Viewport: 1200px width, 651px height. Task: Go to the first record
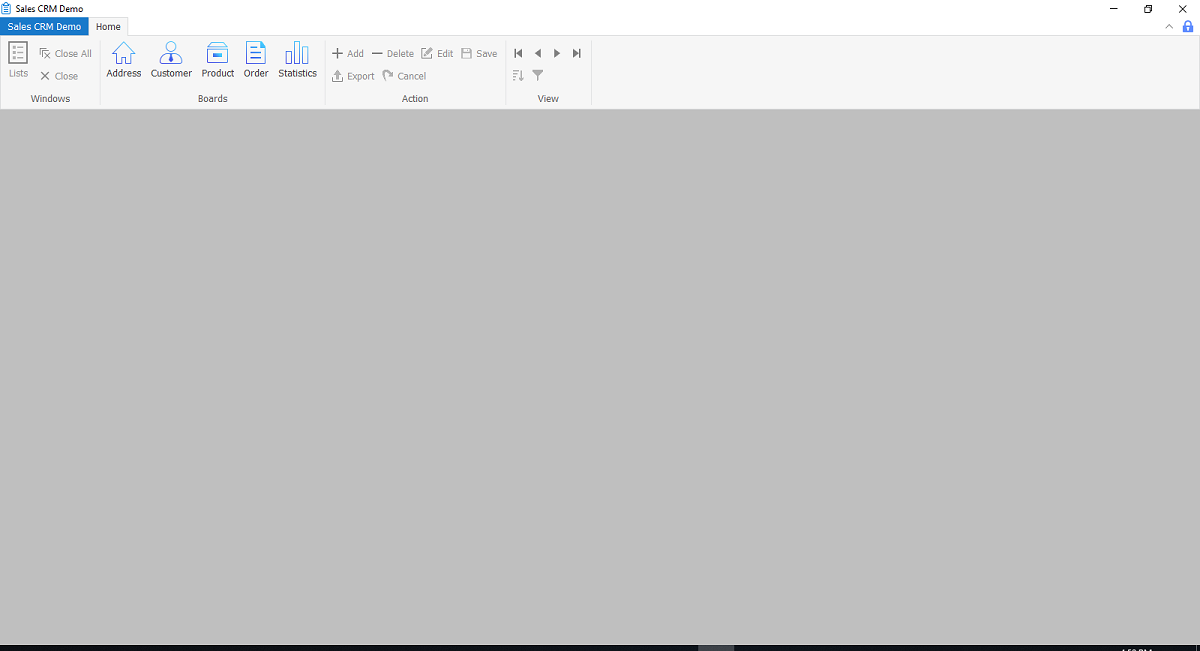(x=518, y=54)
